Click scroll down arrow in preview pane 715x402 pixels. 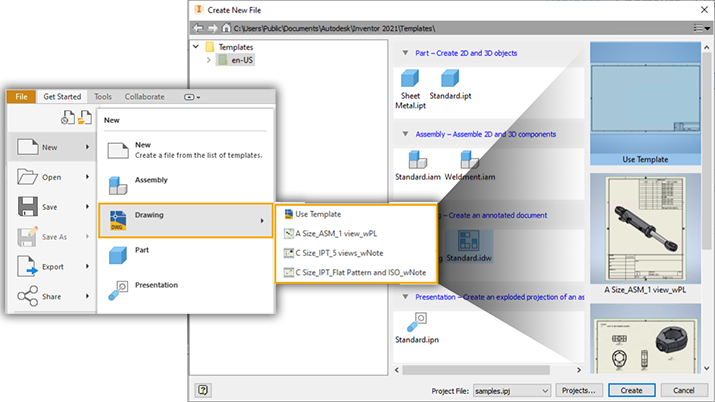[706, 368]
